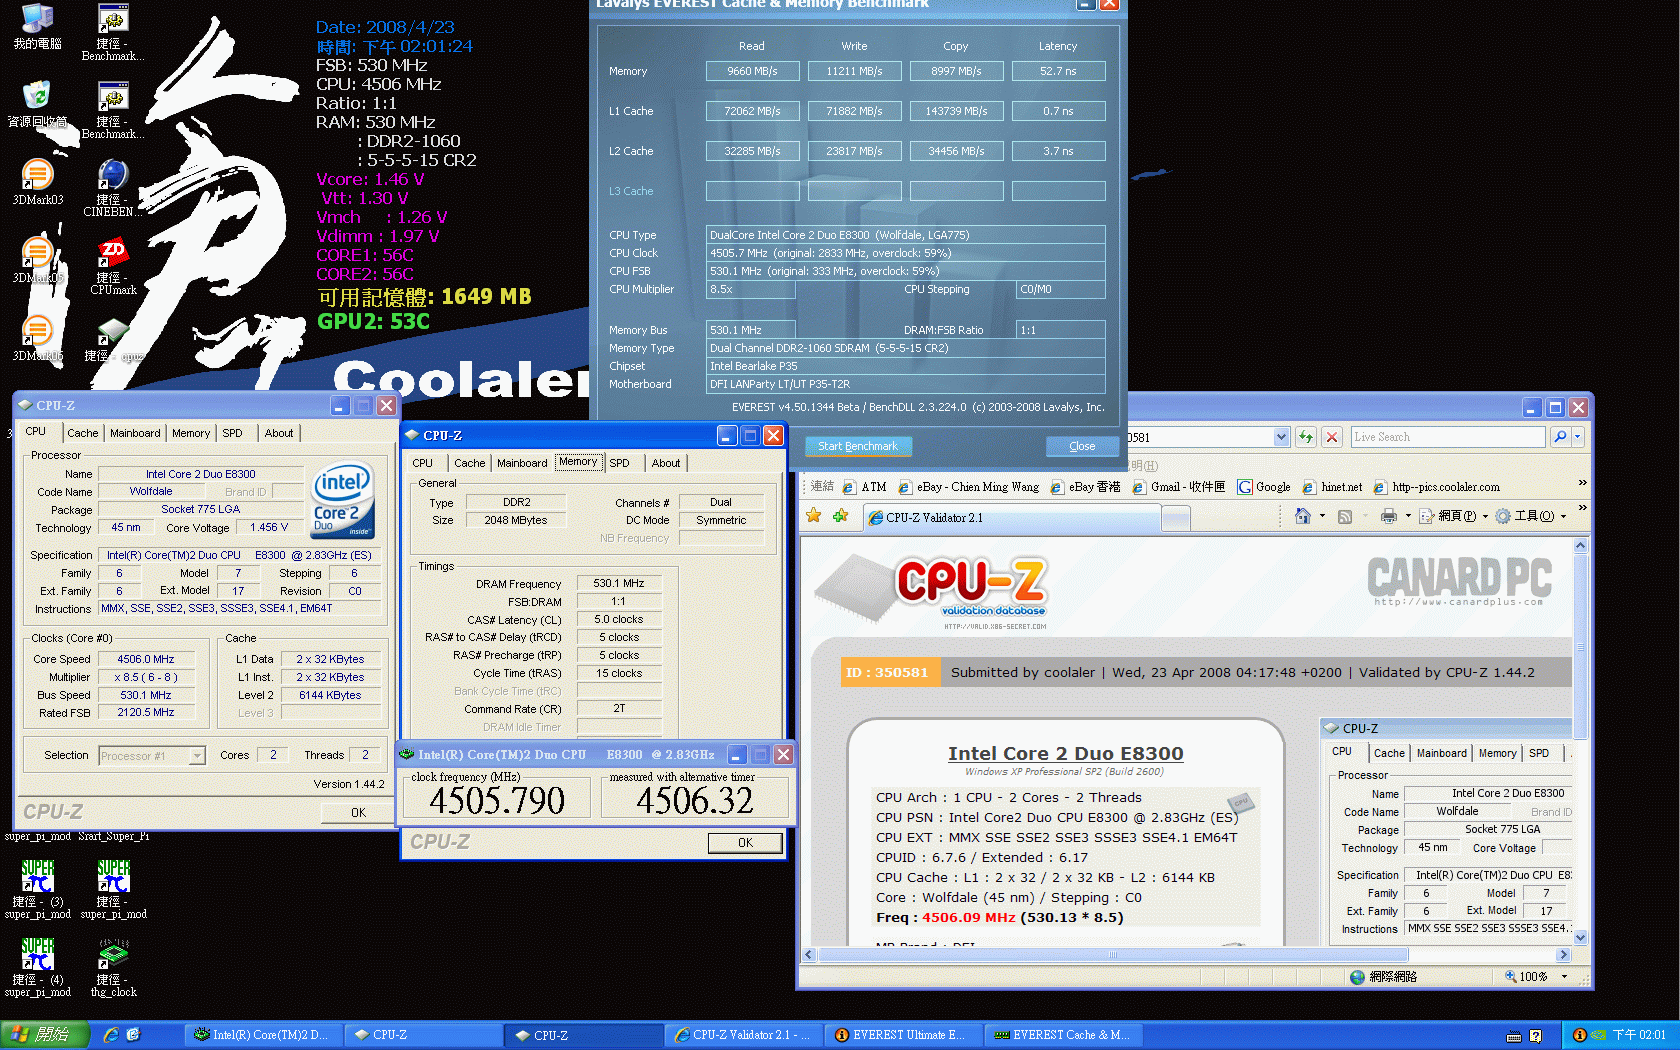Open About tab in back CPU-Z window

pos(279,433)
